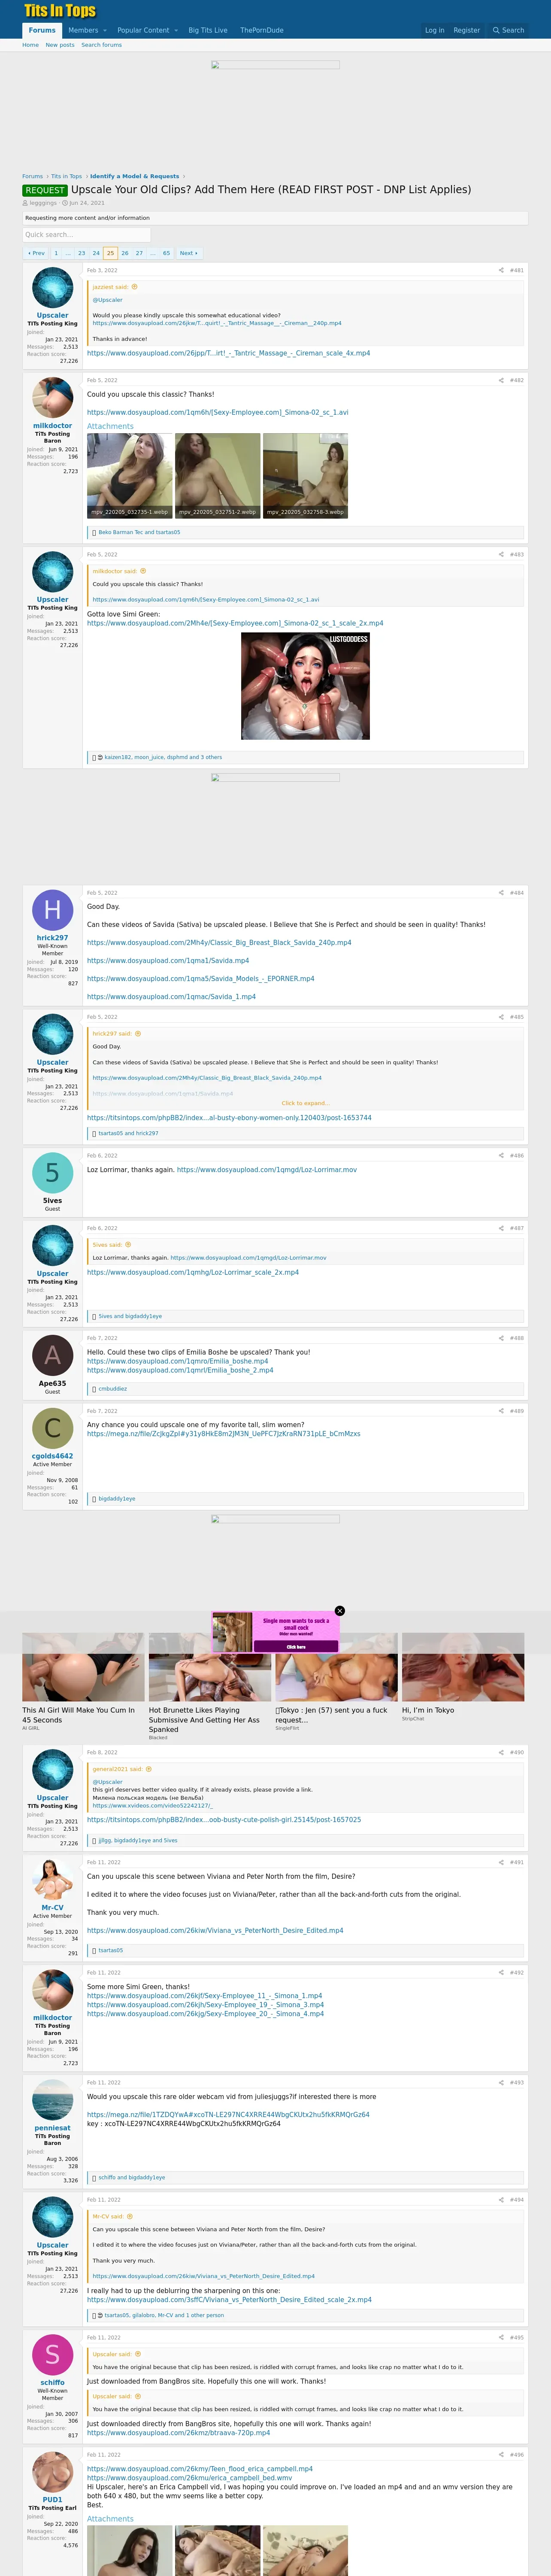
Task: Expand the Members menu dropdown arrow
Action: point(105,30)
